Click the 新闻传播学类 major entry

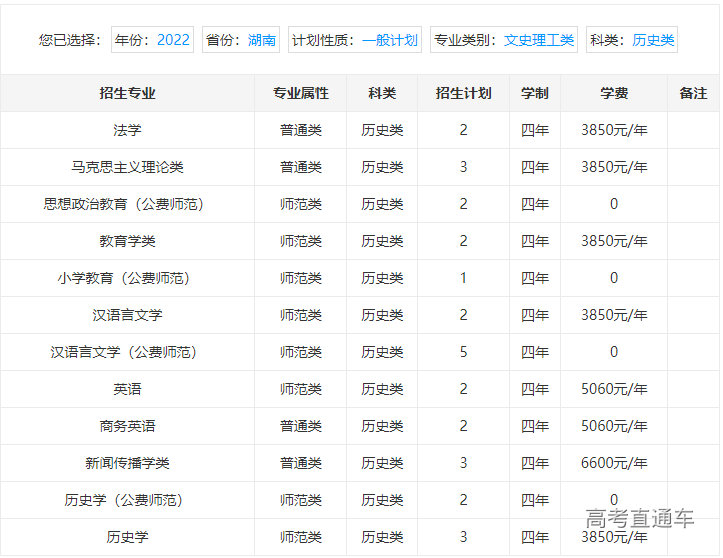pyautogui.click(x=127, y=463)
